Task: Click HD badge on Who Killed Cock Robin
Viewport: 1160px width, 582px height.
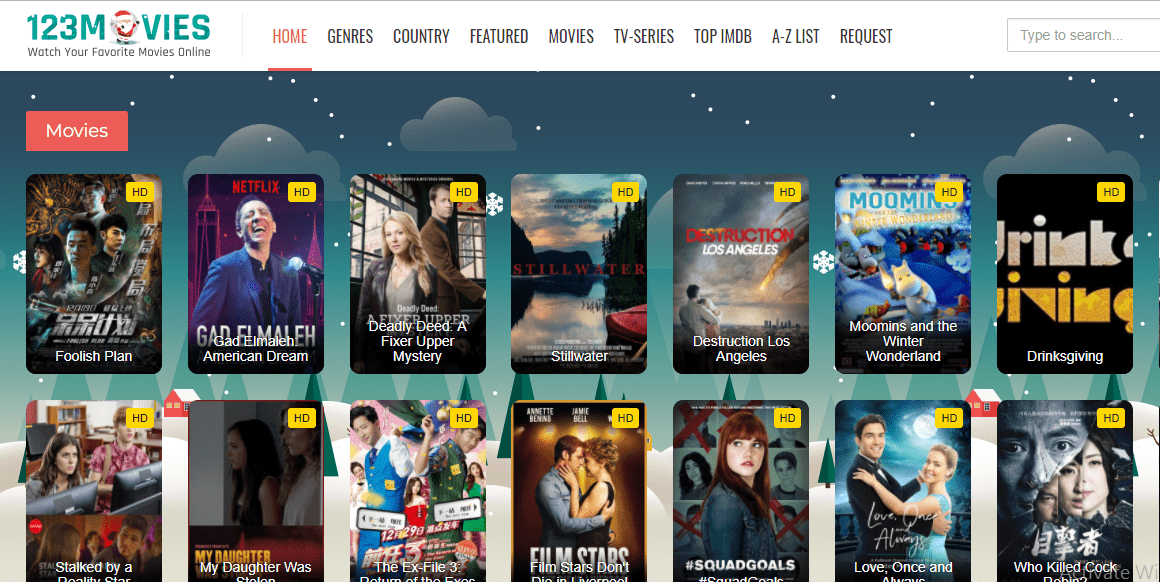Action: coord(1111,419)
